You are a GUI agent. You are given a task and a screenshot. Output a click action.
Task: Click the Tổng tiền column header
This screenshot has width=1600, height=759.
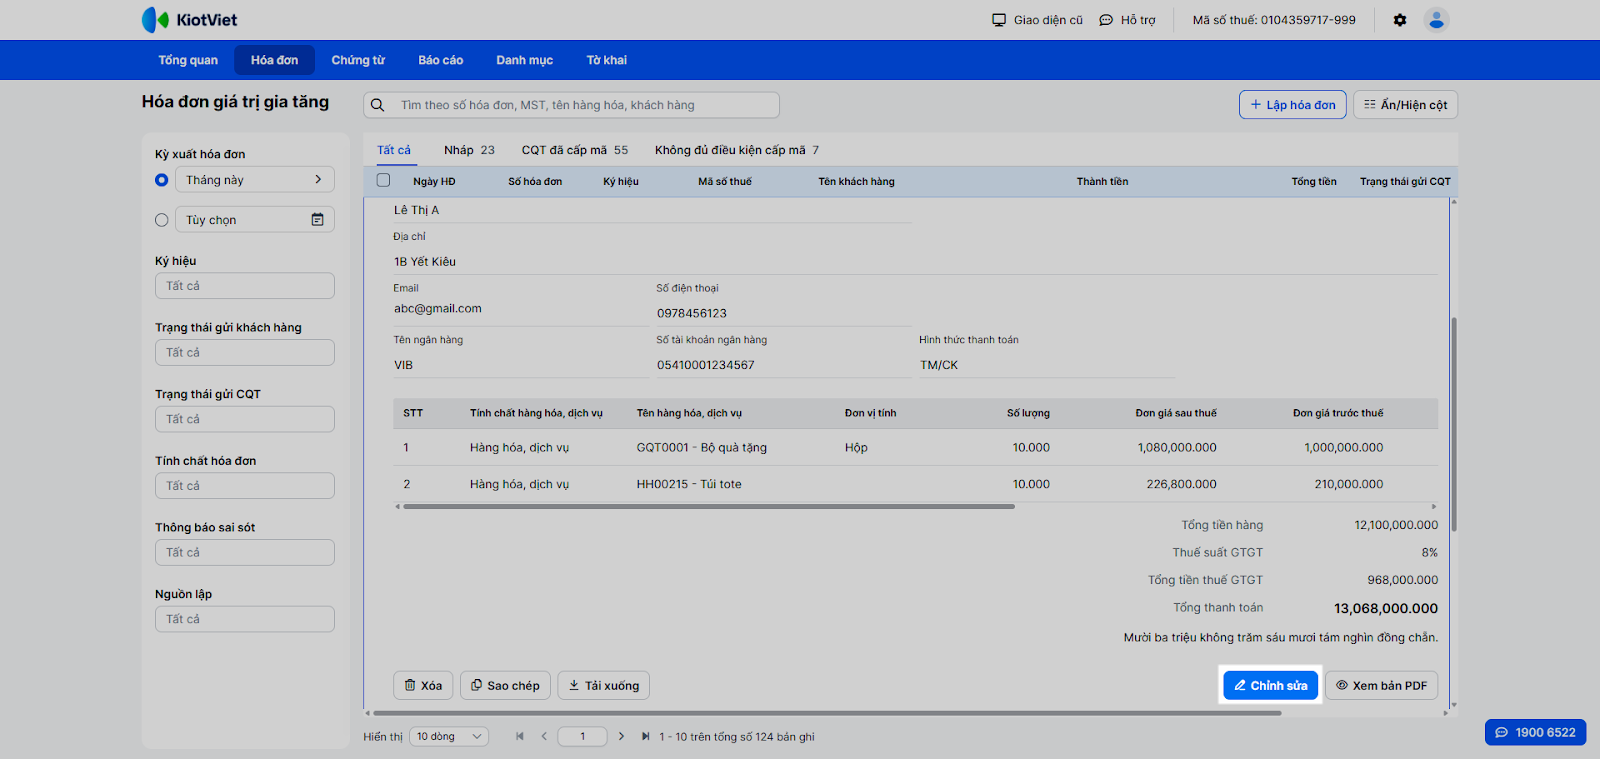1314,182
